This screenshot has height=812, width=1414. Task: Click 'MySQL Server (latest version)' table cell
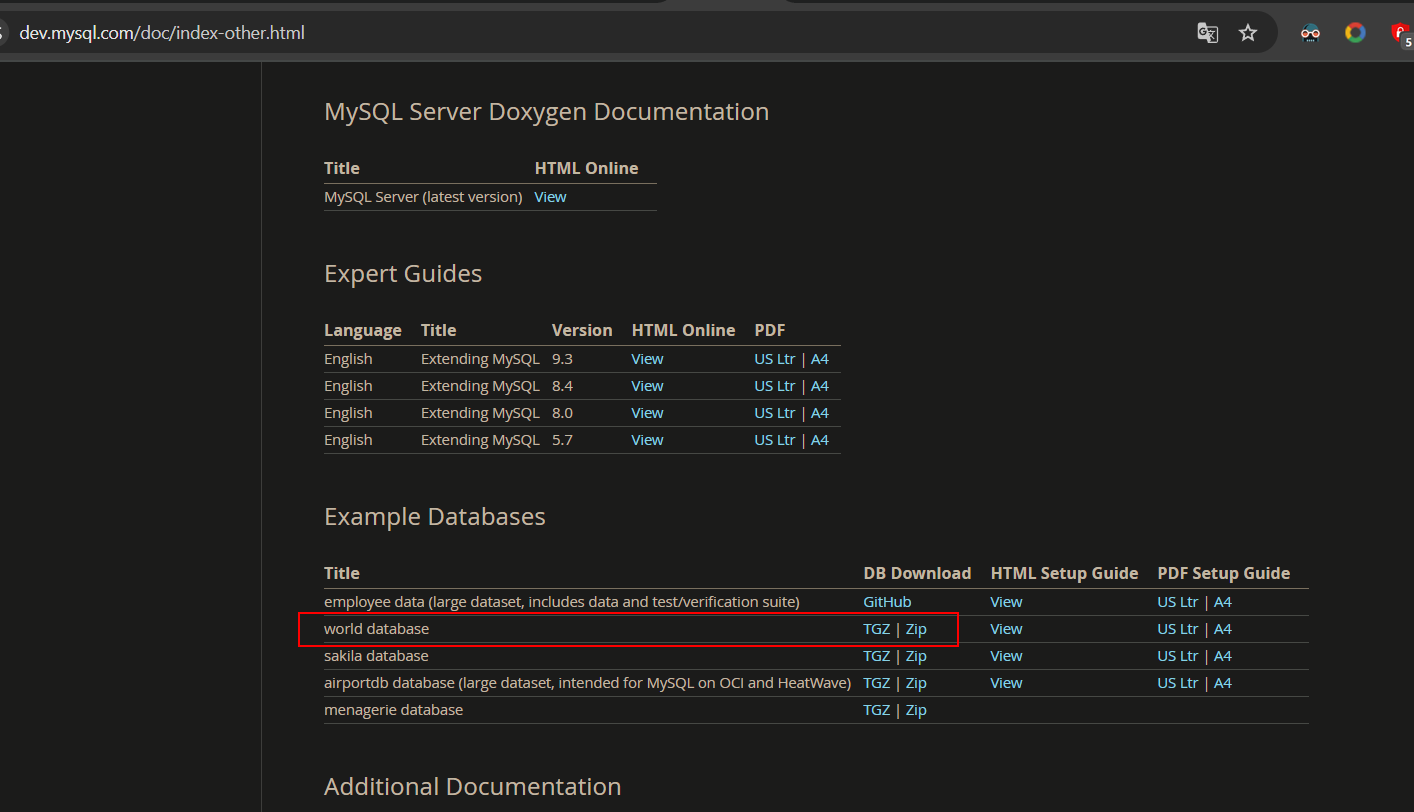[423, 197]
